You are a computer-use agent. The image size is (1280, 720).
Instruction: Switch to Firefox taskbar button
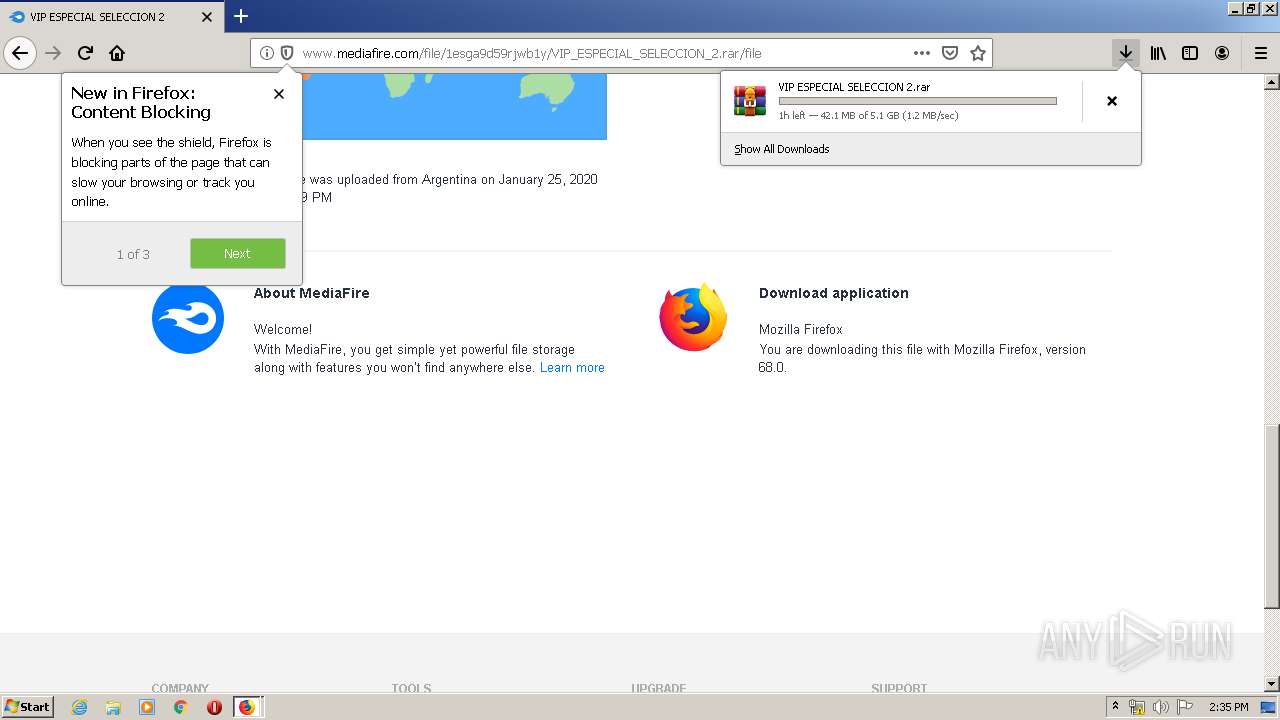[247, 707]
